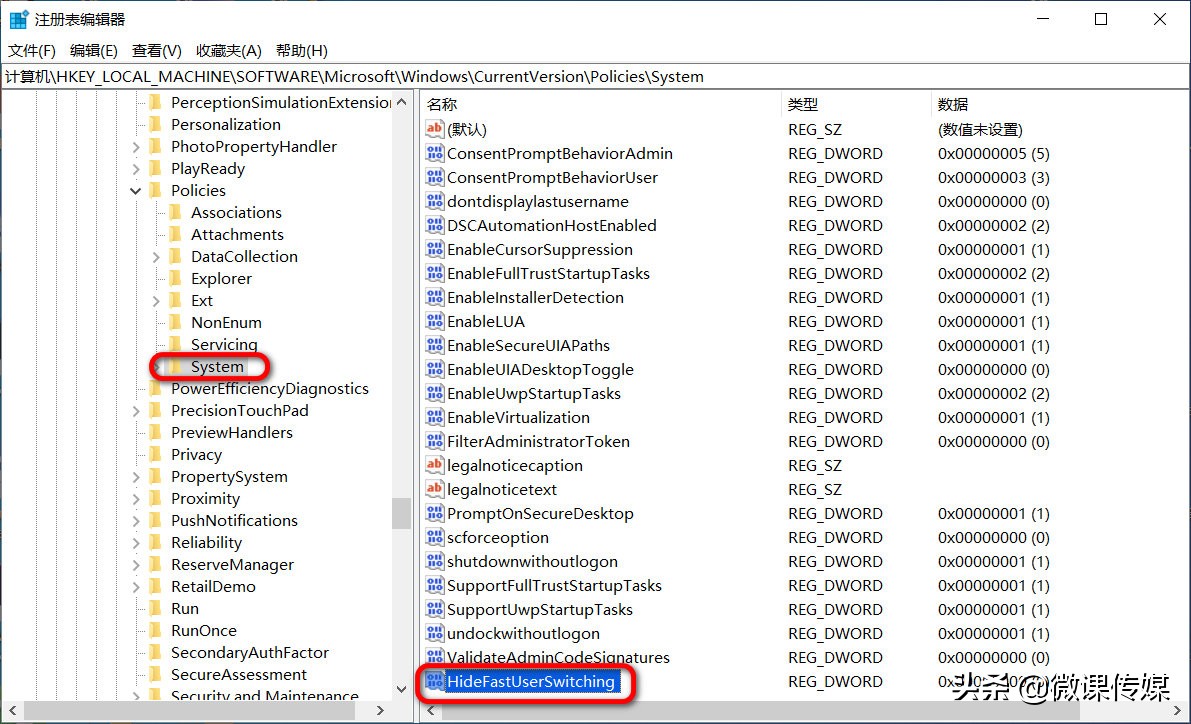This screenshot has height=724, width=1191.
Task: Click the DWORD icon beside EnableLUA
Action: 434,321
